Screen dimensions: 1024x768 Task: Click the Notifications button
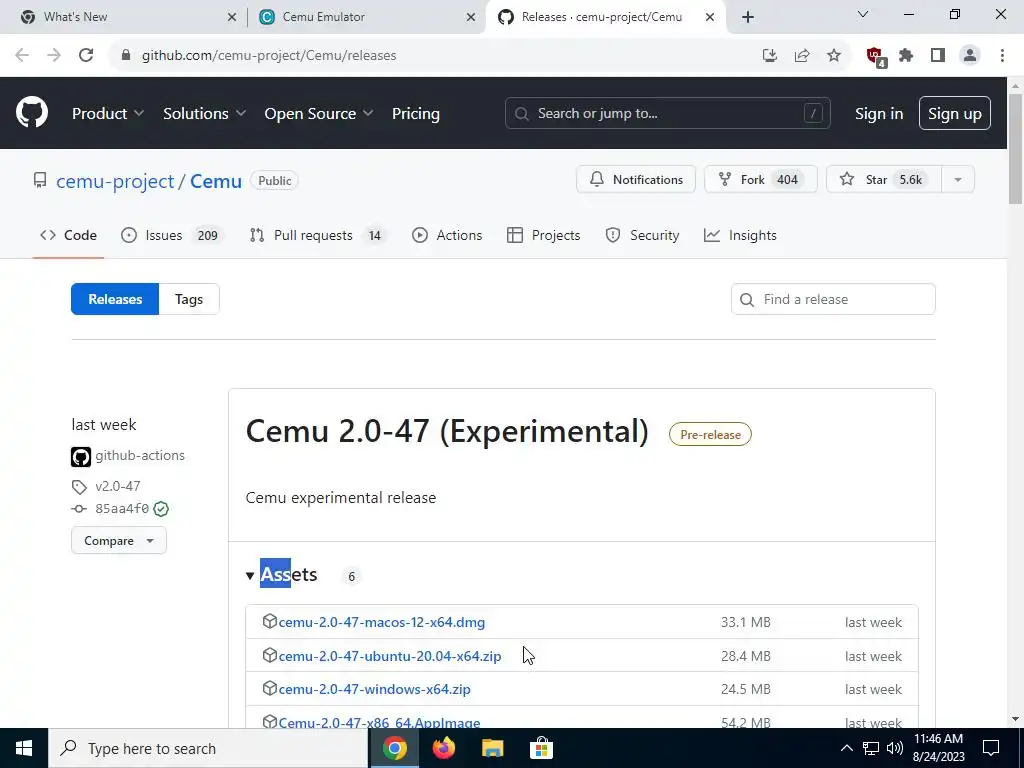(x=636, y=179)
